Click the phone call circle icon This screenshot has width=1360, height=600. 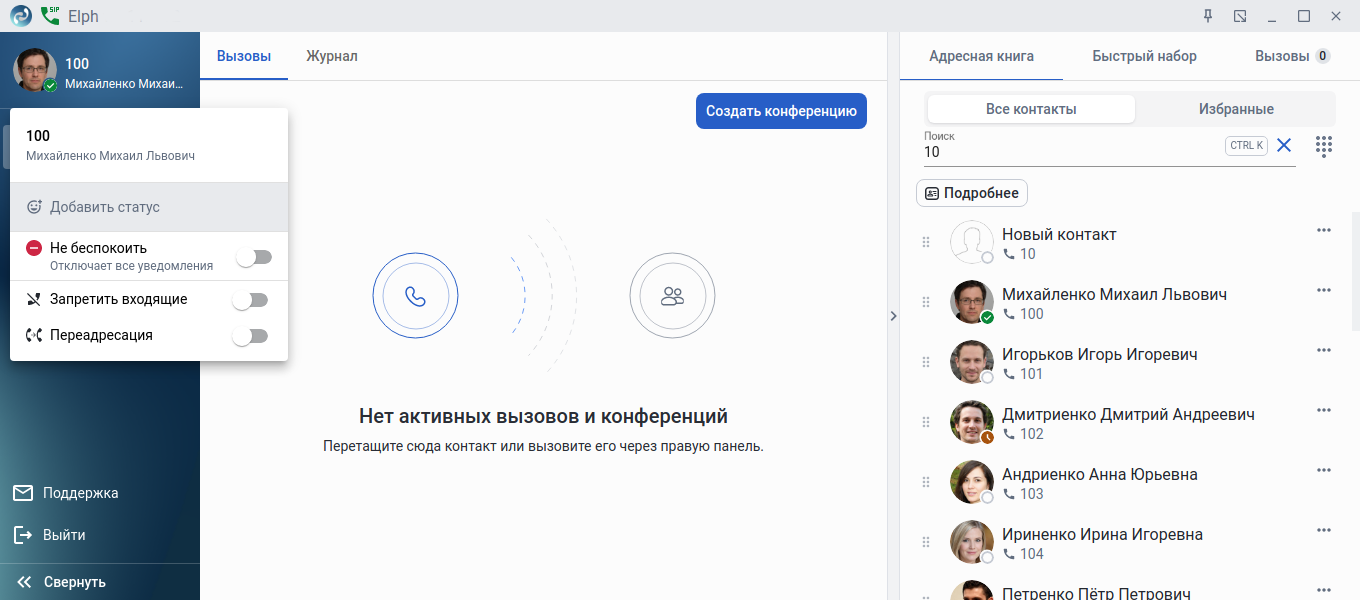(x=415, y=295)
